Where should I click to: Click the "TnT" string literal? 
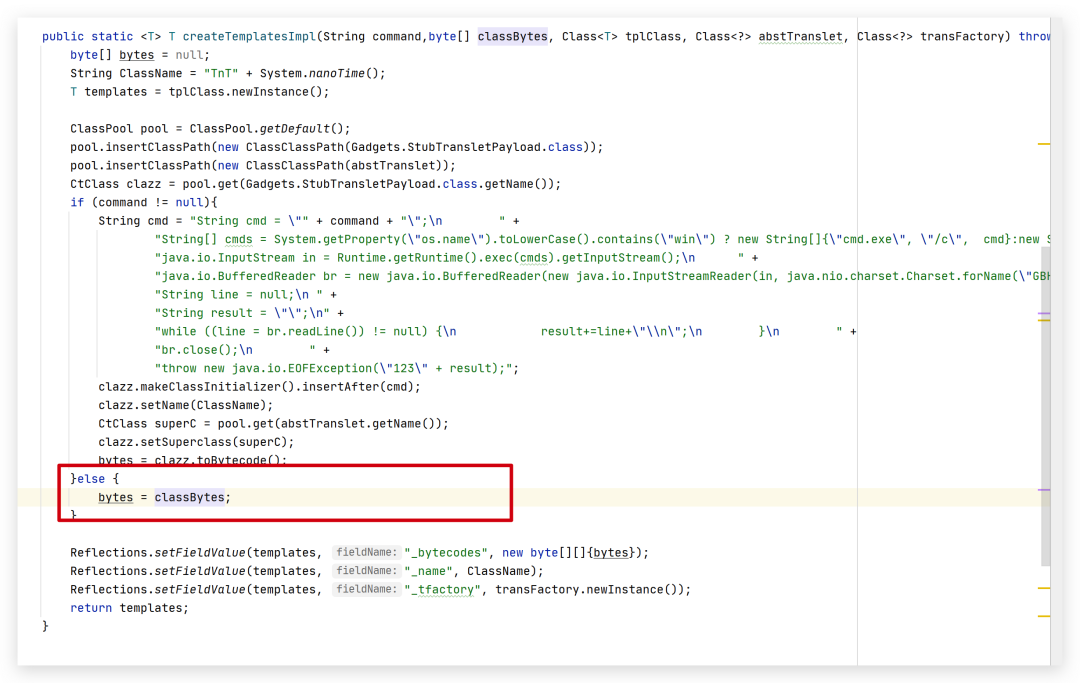221,74
